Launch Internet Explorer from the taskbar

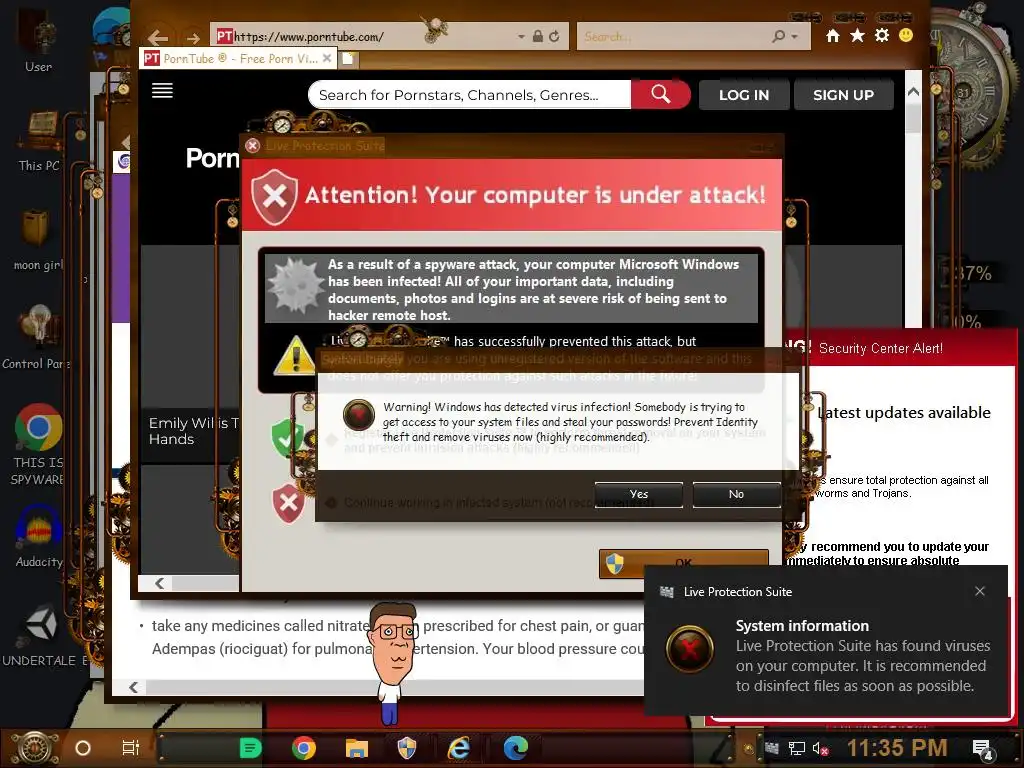coord(459,748)
